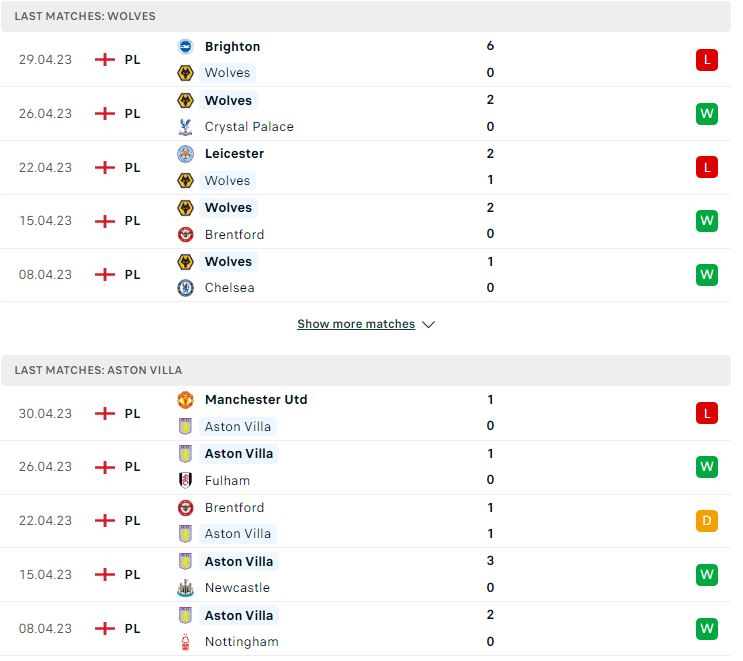
Task: Click the Newcastle club crest icon
Action: tap(185, 588)
